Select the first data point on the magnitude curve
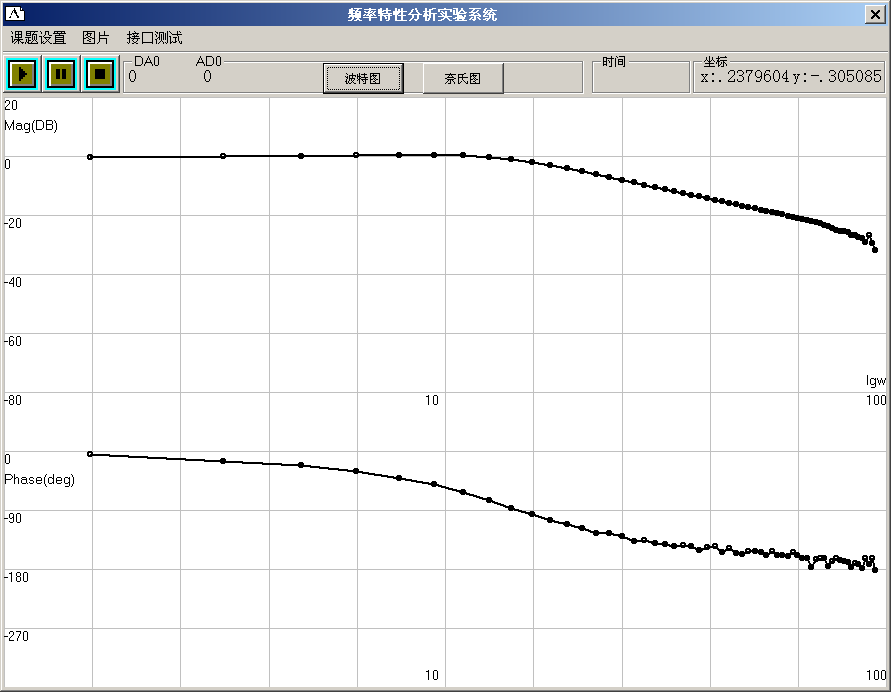Screen dimensions: 891x692 90,157
